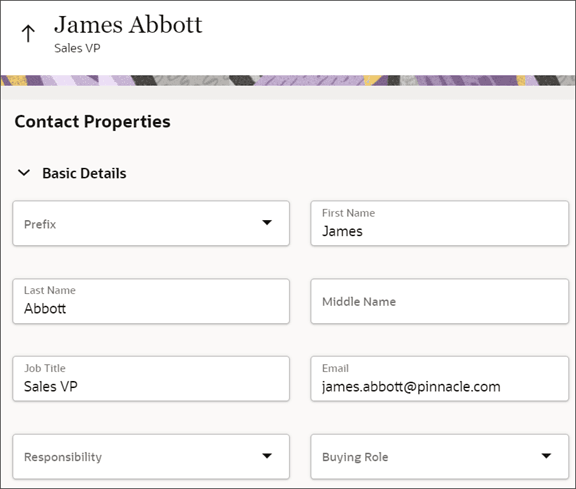Edit the Last Name field with Abbott
Image resolution: width=576 pixels, height=489 pixels.
(151, 301)
